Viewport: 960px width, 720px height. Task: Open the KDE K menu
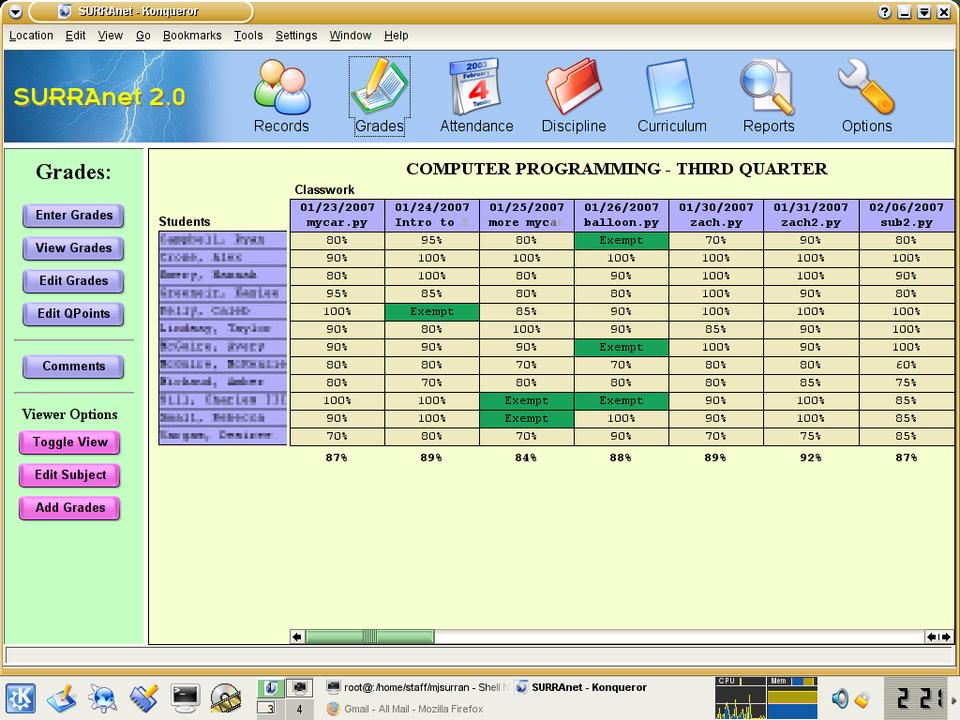click(22, 697)
